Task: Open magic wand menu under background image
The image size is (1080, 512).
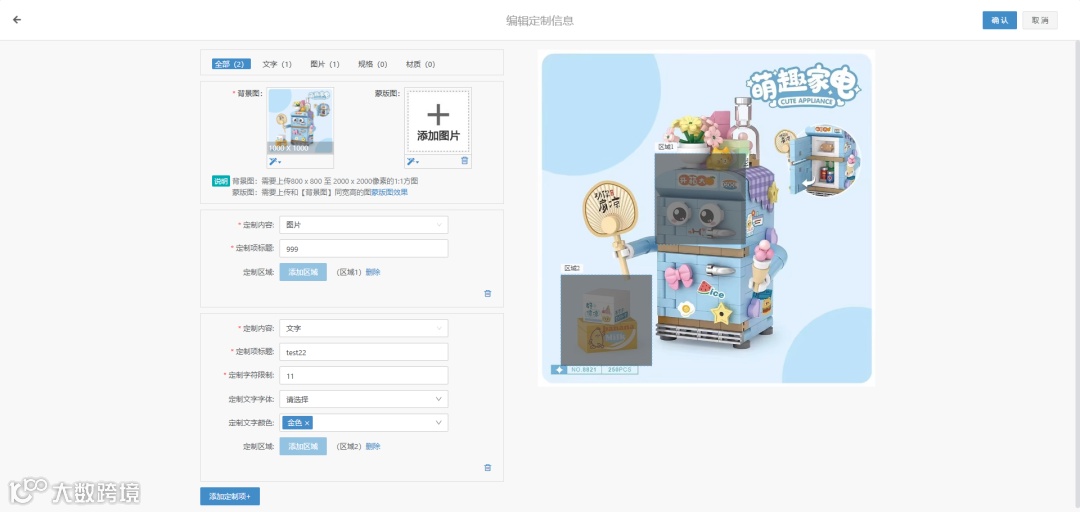Action: click(x=275, y=161)
